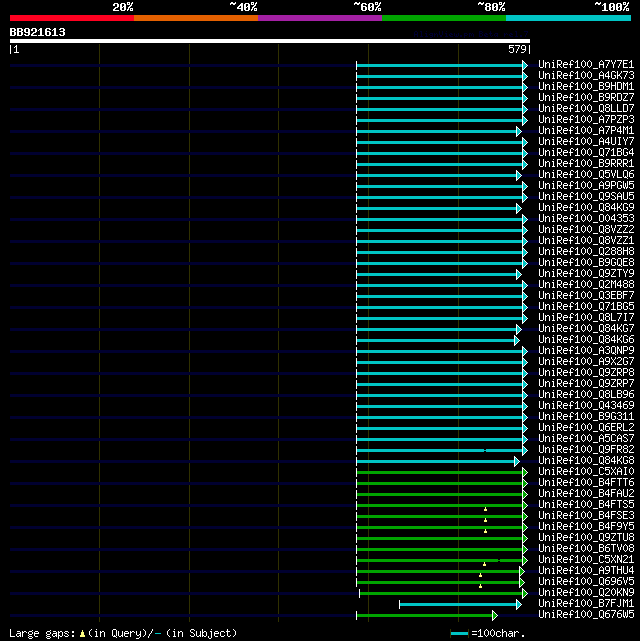The height and width of the screenshot is (641, 640).
Task: Click the red 20% identity legend segment
Action: [72, 18]
